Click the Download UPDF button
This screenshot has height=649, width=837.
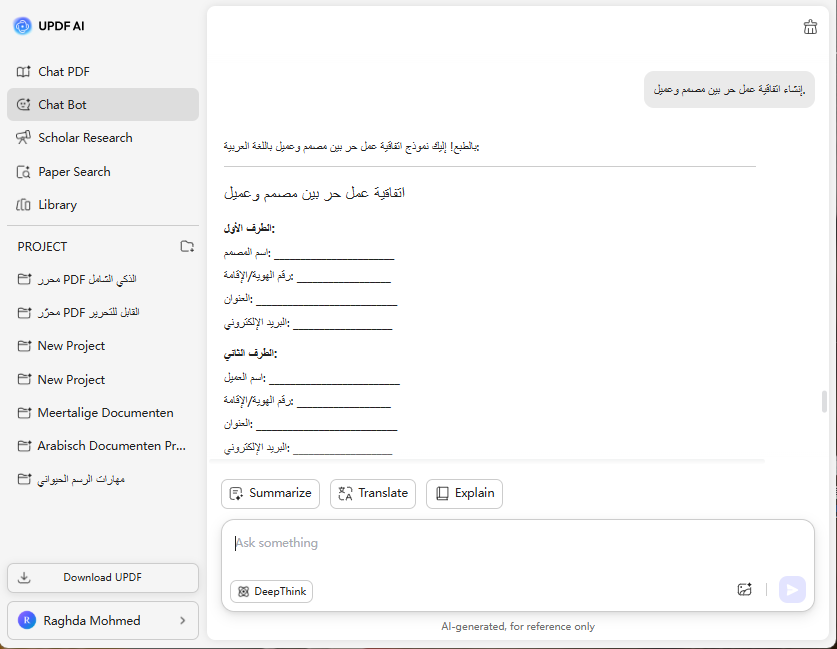(102, 578)
